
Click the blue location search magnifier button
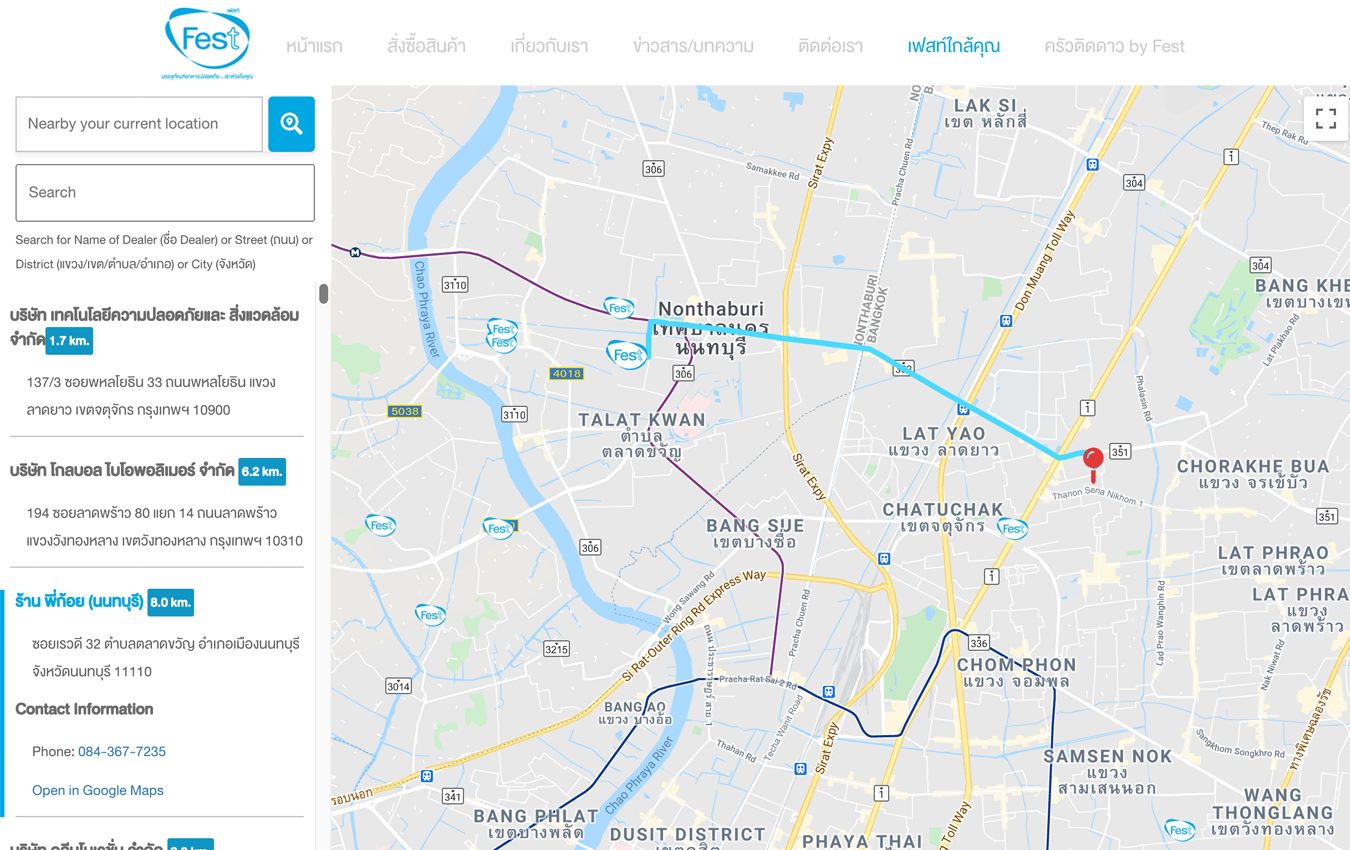point(291,124)
